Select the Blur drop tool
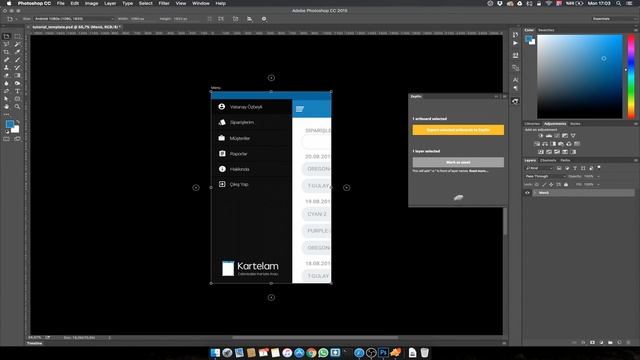 click(x=6, y=83)
